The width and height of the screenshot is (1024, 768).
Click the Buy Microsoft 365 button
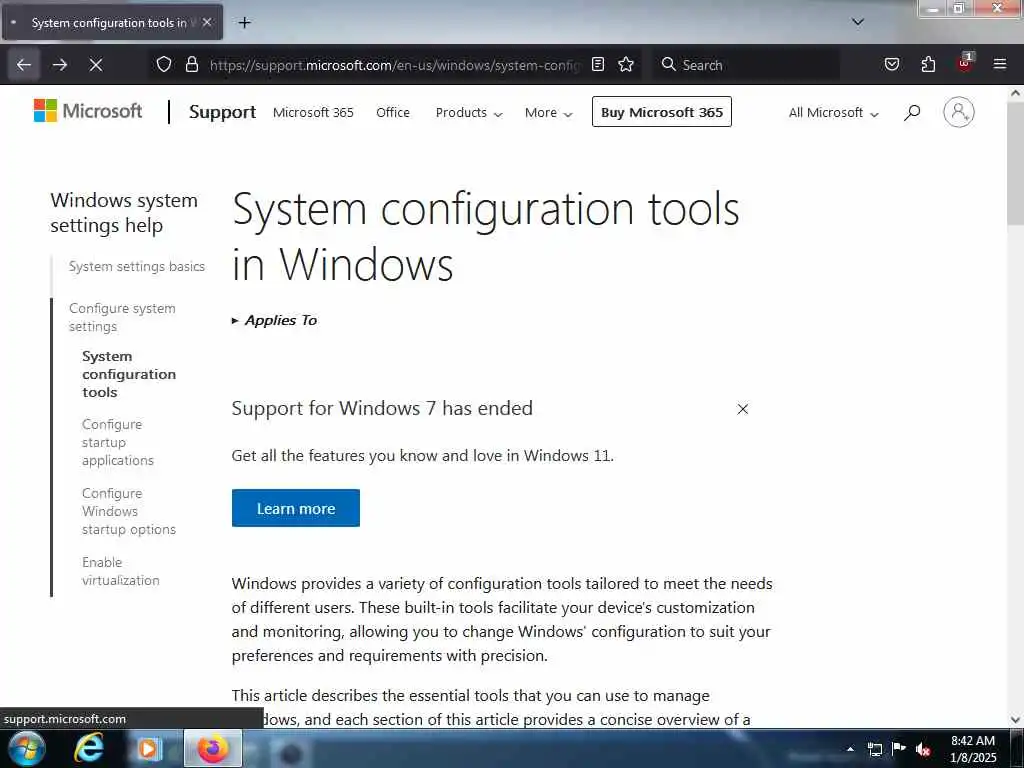click(x=662, y=112)
